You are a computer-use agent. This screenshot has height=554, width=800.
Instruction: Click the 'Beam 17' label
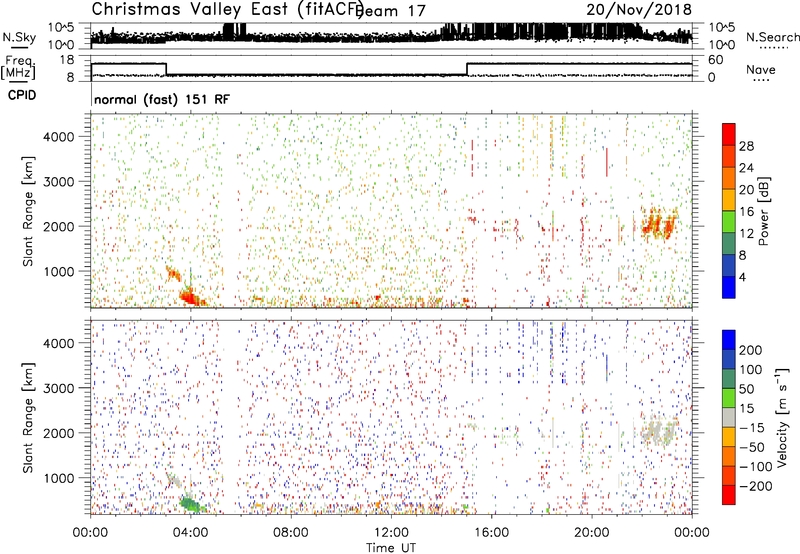(391, 11)
